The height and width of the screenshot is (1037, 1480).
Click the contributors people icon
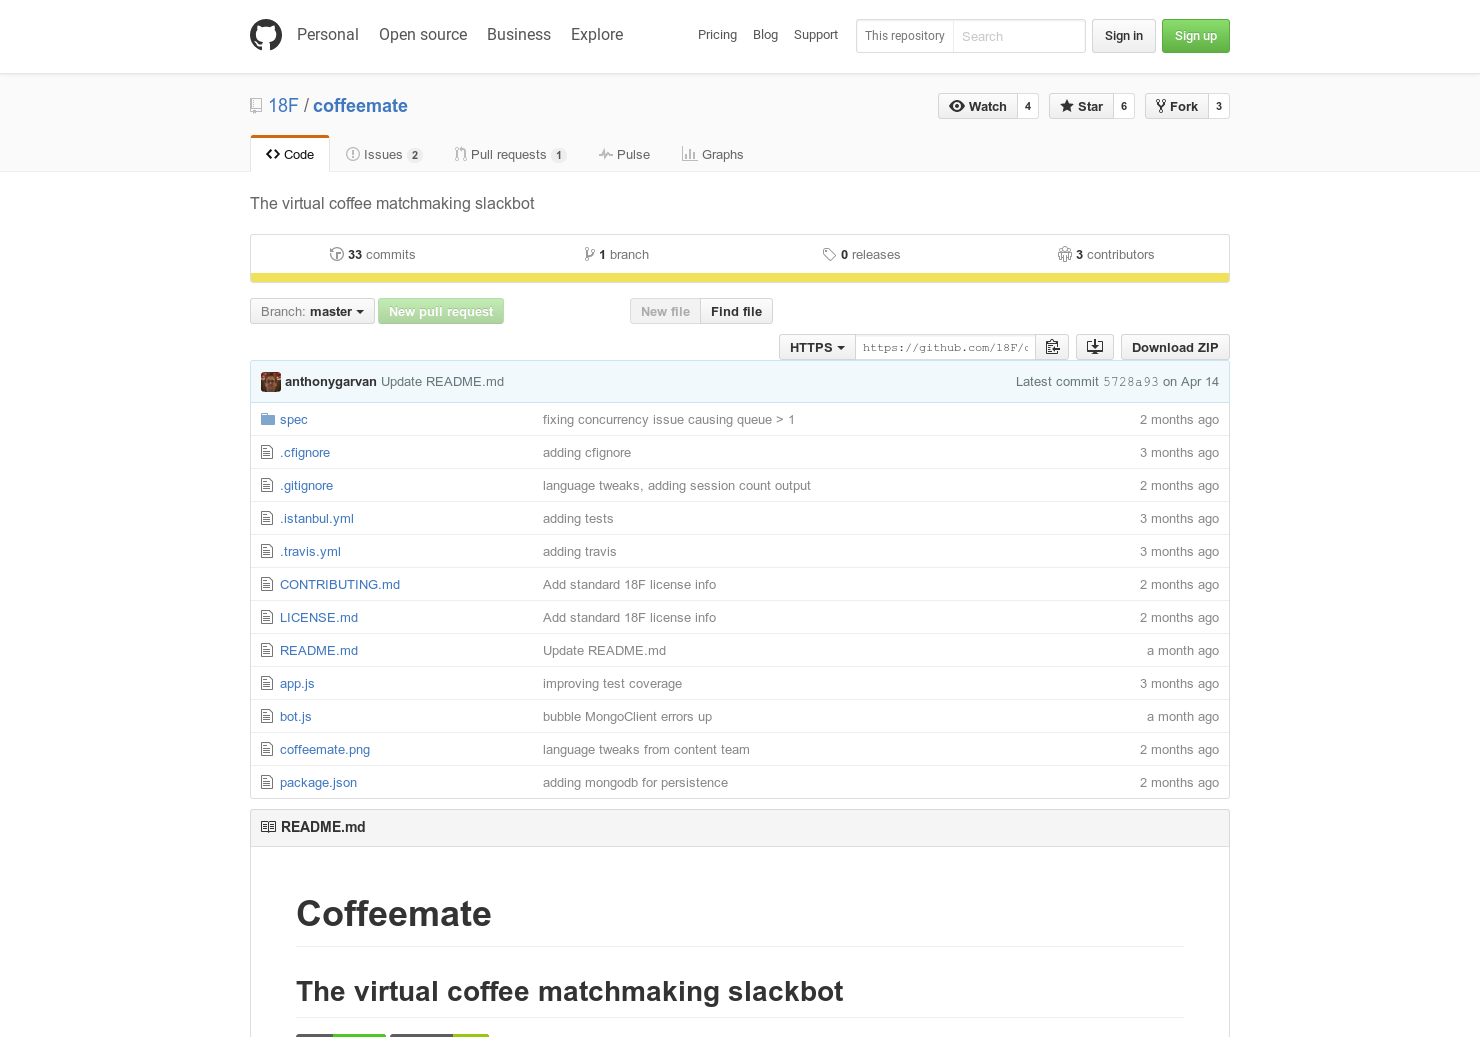tap(1065, 254)
